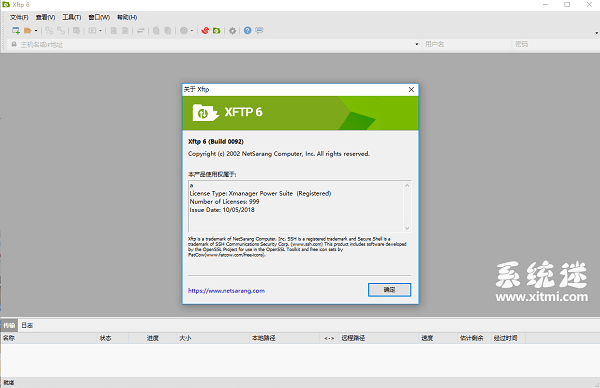Screen dimensions: 600x388
Task: Expand the Open folder dropdown arrow
Action: 36,31
